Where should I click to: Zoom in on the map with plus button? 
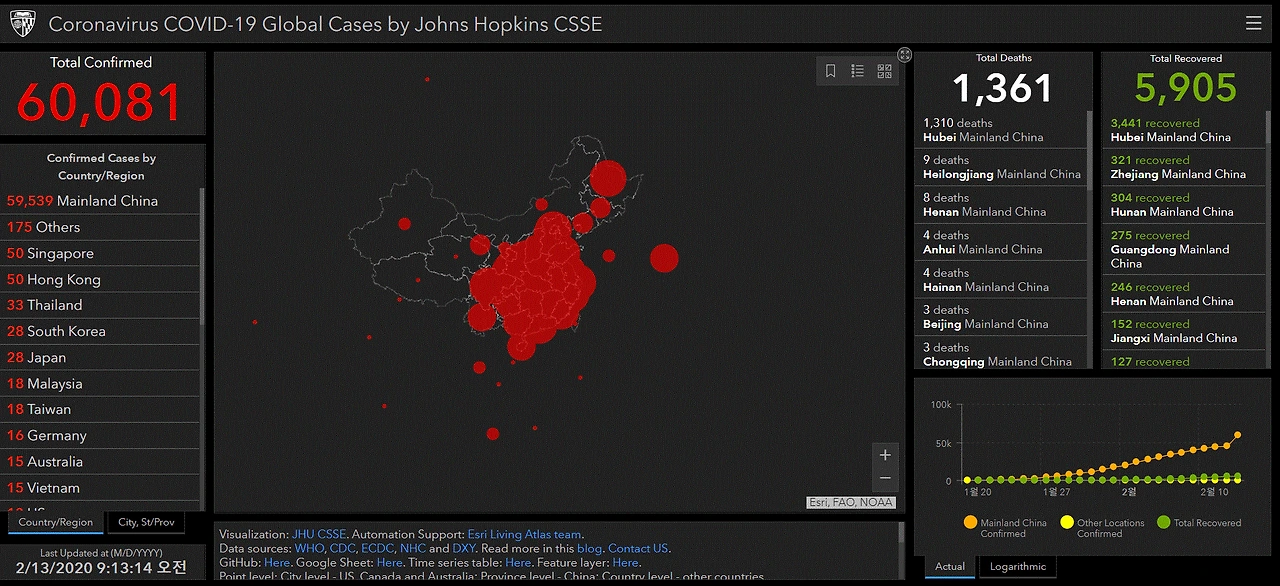point(885,455)
